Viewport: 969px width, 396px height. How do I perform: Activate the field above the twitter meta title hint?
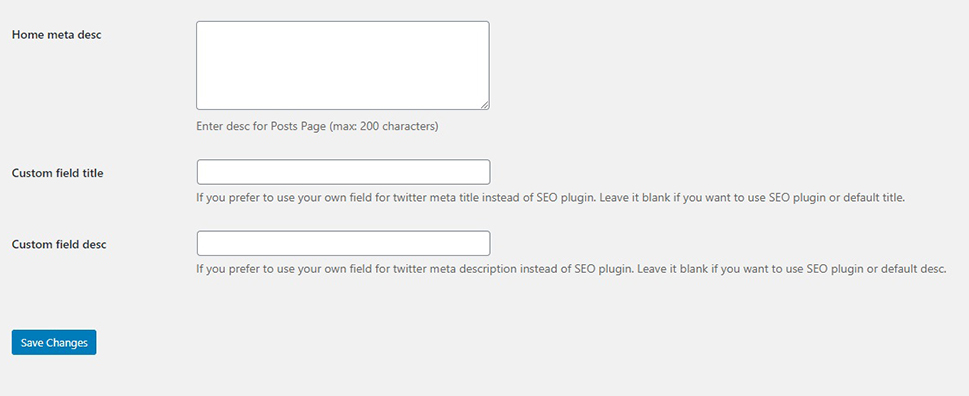pos(344,172)
